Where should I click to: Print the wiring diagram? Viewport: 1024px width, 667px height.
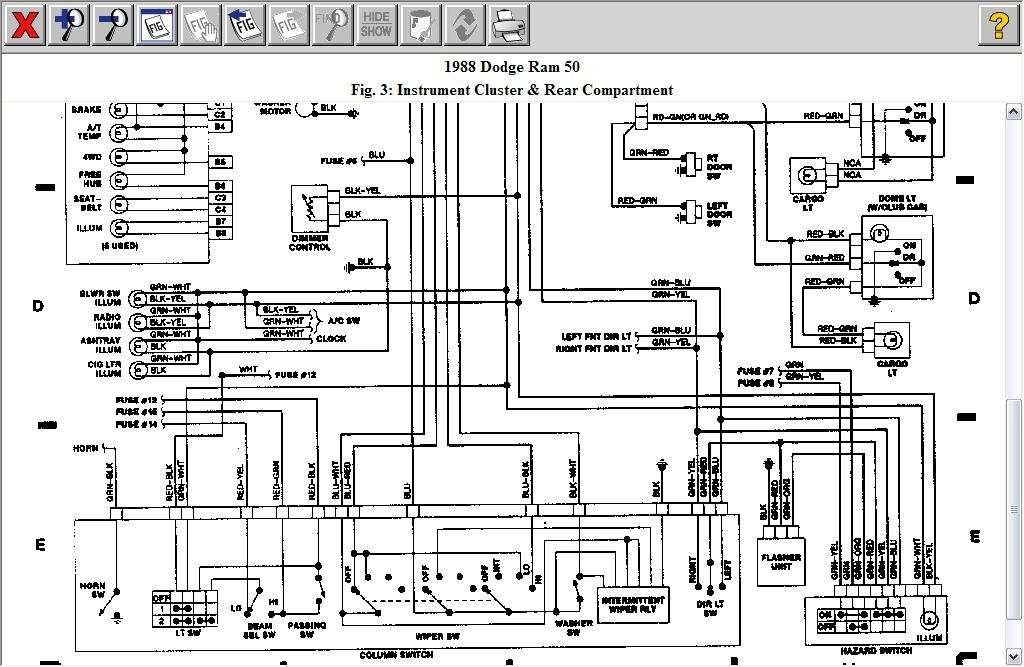pyautogui.click(x=508, y=25)
